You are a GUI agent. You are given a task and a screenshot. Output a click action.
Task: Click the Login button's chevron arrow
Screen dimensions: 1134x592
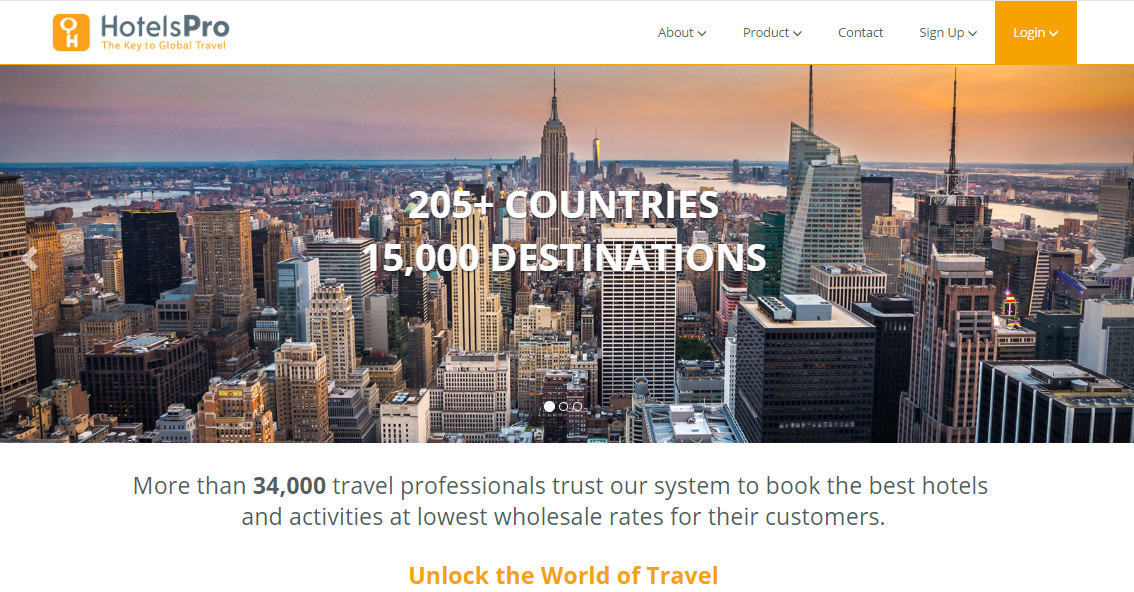tap(1053, 33)
